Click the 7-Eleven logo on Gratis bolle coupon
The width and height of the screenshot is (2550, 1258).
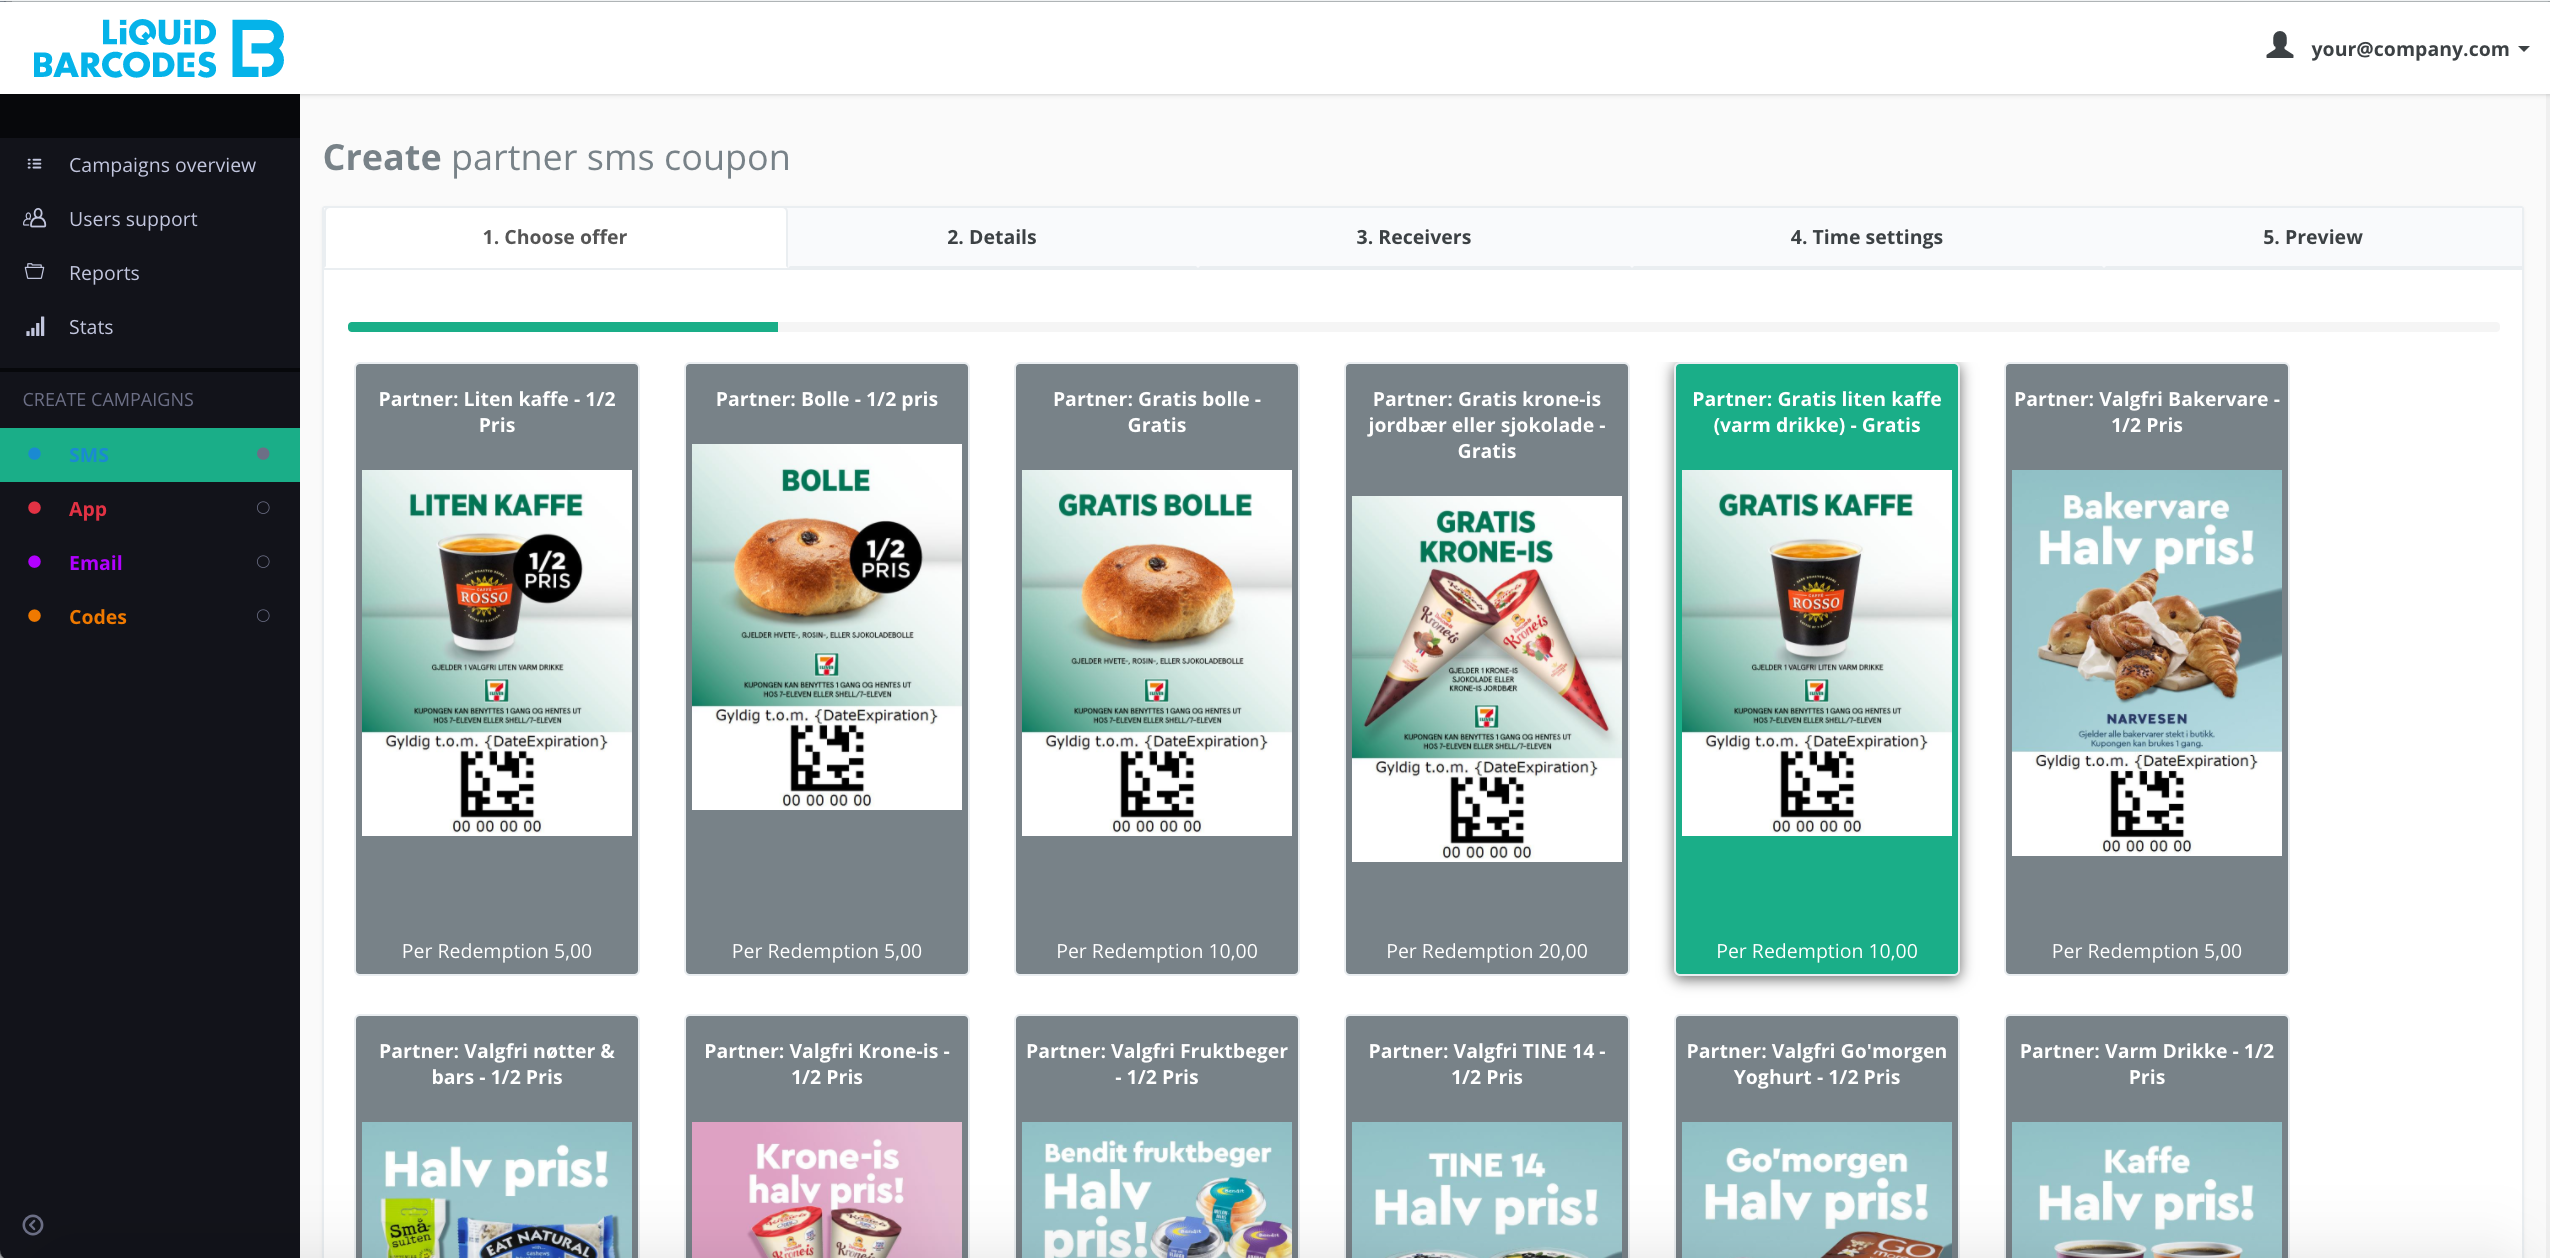(x=1157, y=690)
